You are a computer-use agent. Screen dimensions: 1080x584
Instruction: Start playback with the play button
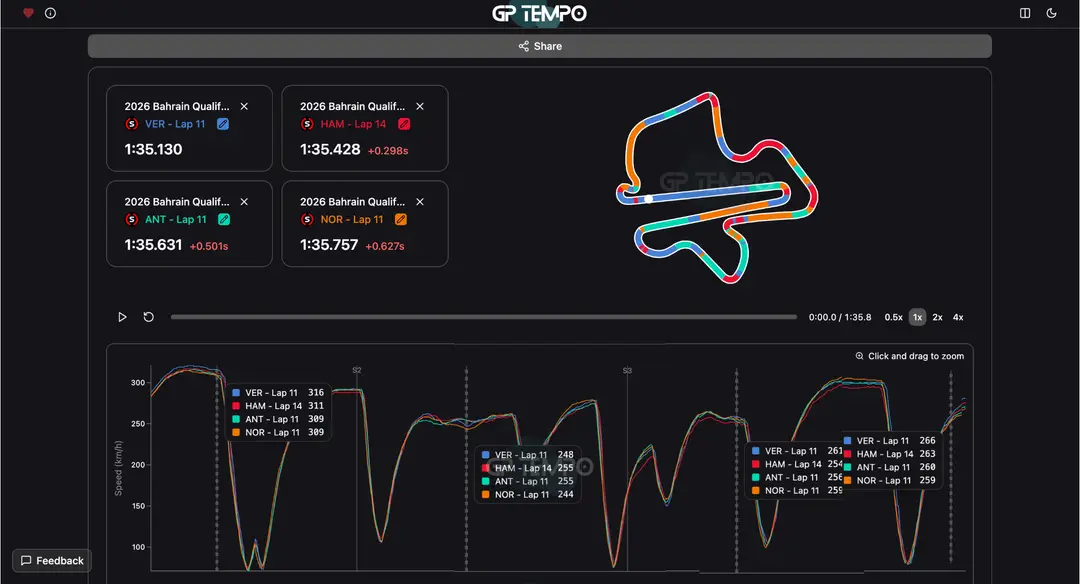(x=122, y=317)
